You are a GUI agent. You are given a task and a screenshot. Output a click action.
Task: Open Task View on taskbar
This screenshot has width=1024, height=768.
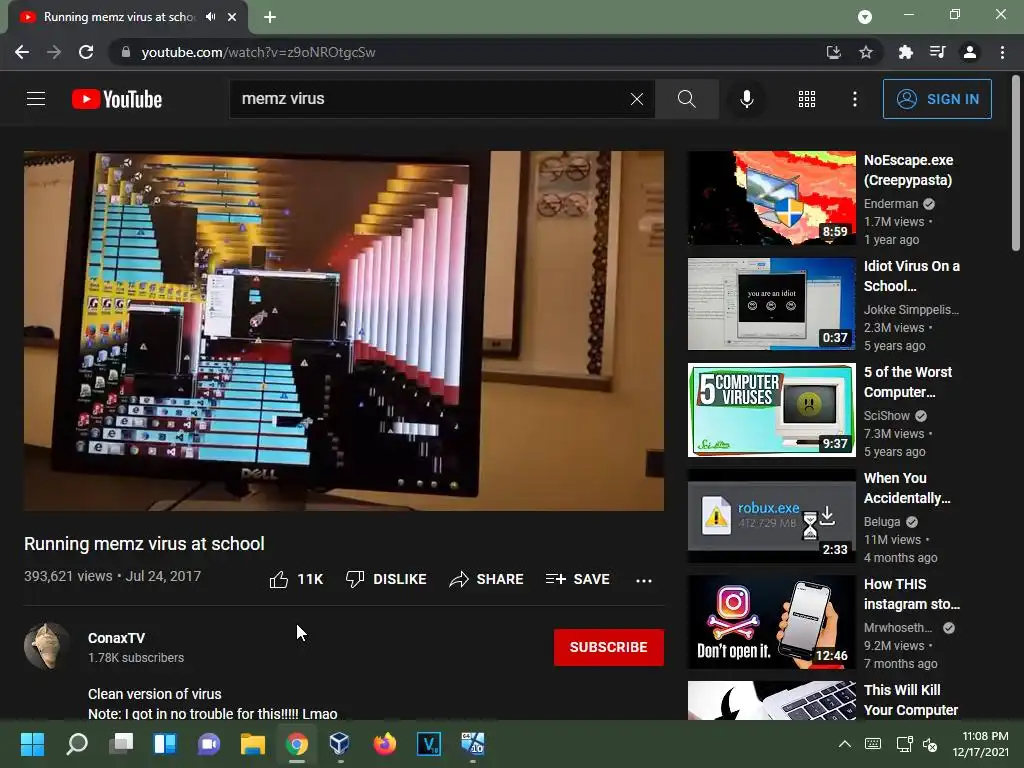121,744
